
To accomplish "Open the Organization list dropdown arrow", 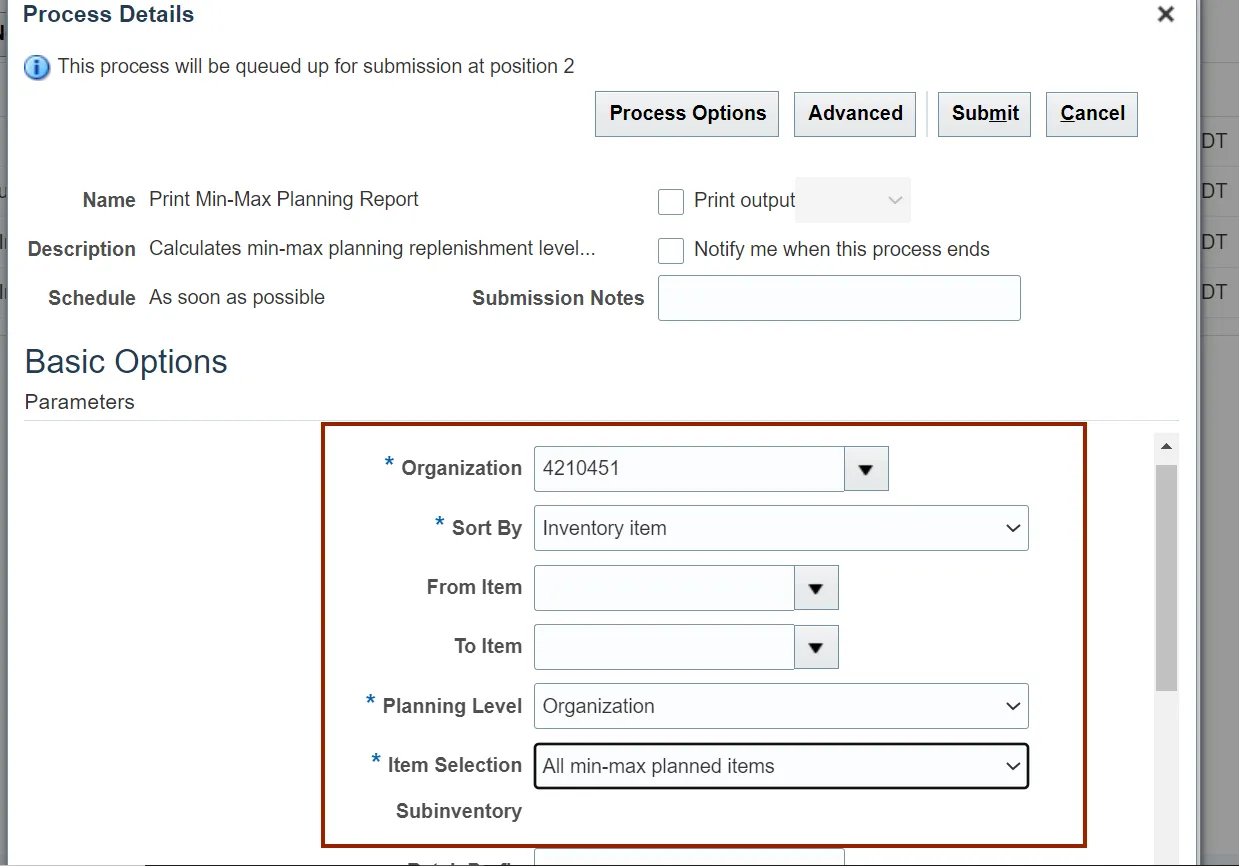I will (x=866, y=469).
